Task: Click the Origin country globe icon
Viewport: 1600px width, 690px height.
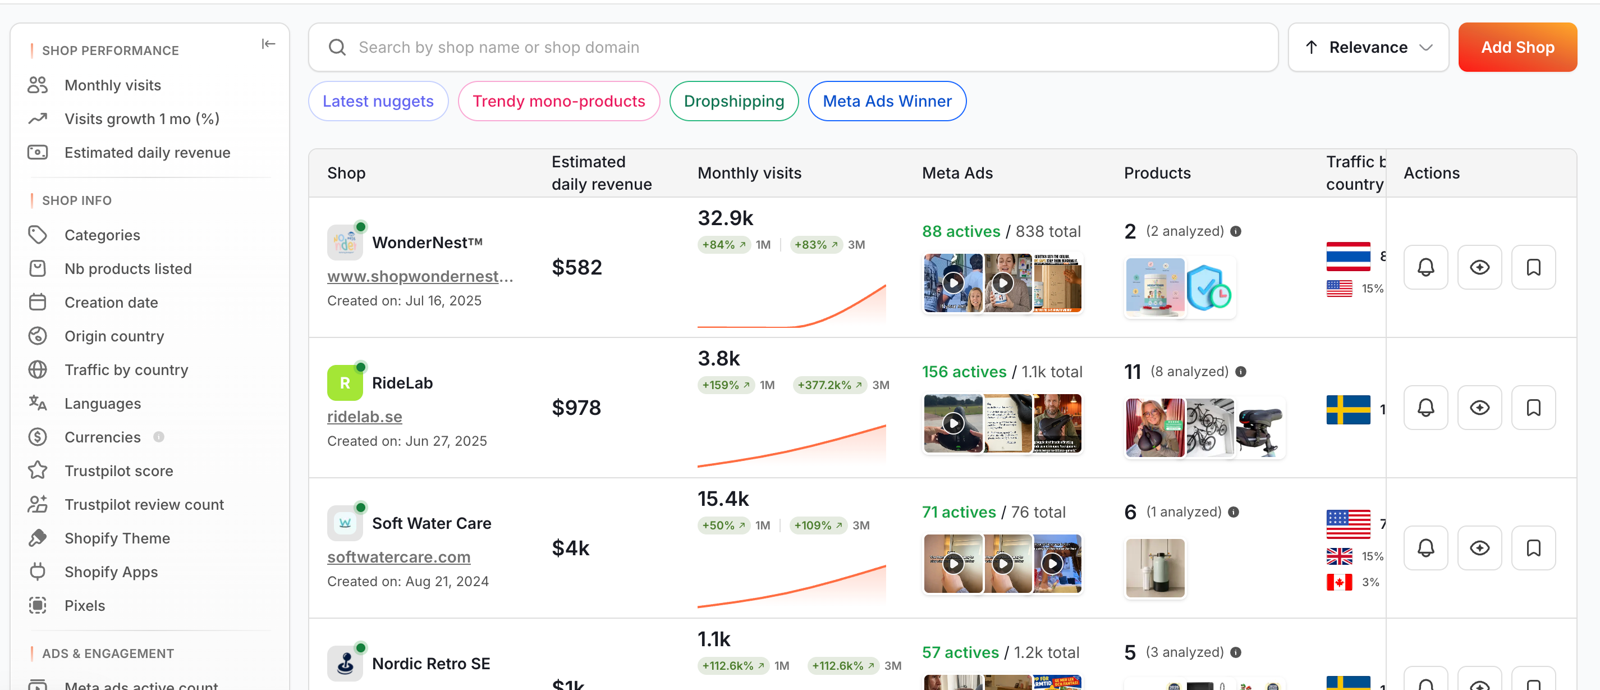Action: [x=38, y=336]
